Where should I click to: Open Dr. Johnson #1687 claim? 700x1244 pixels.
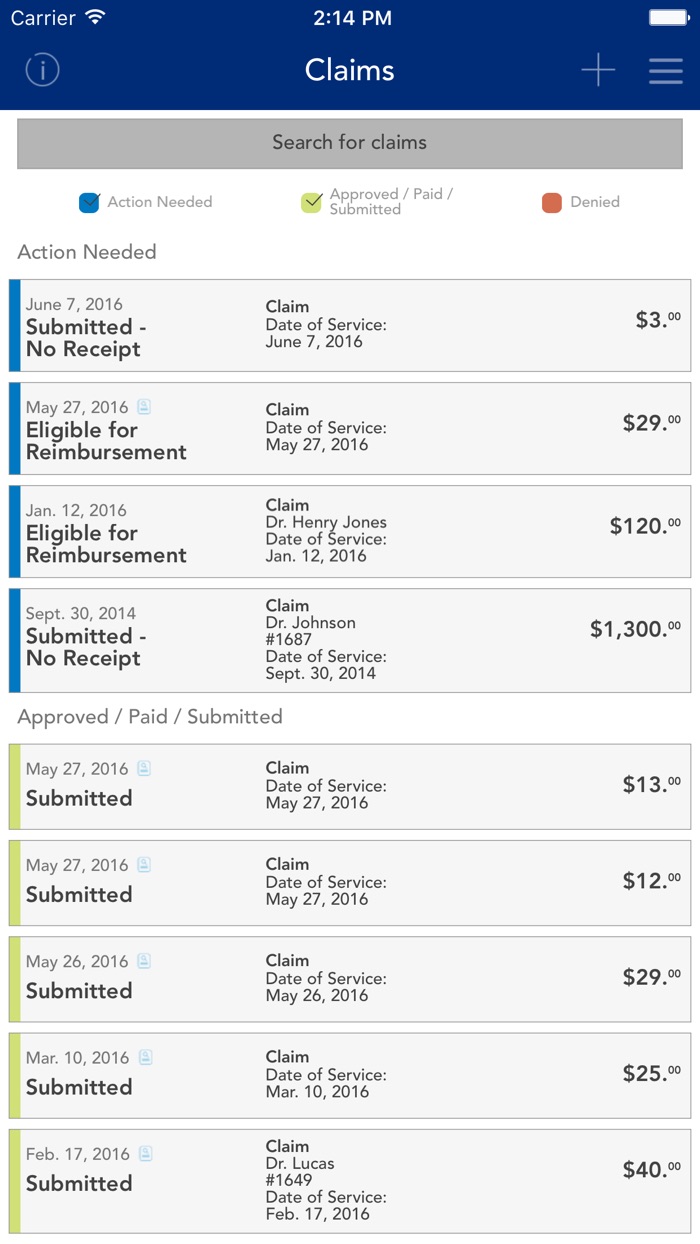(x=350, y=640)
